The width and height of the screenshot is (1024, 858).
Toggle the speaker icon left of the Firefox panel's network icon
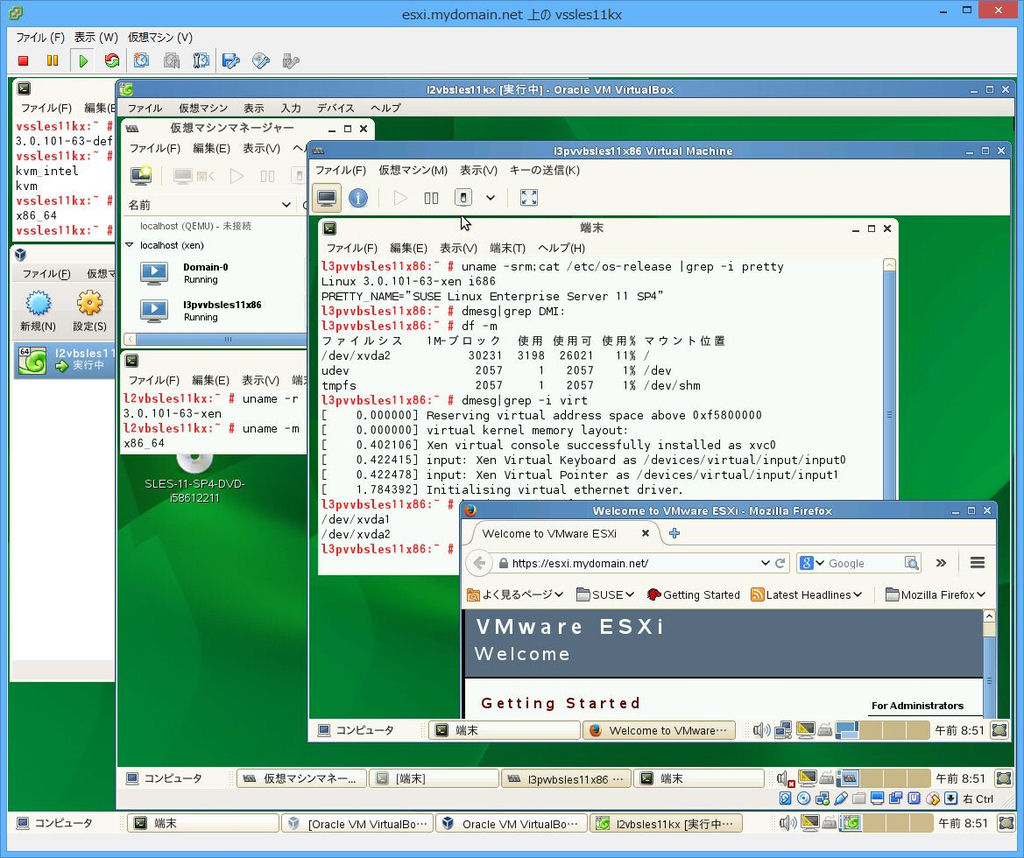click(x=761, y=730)
